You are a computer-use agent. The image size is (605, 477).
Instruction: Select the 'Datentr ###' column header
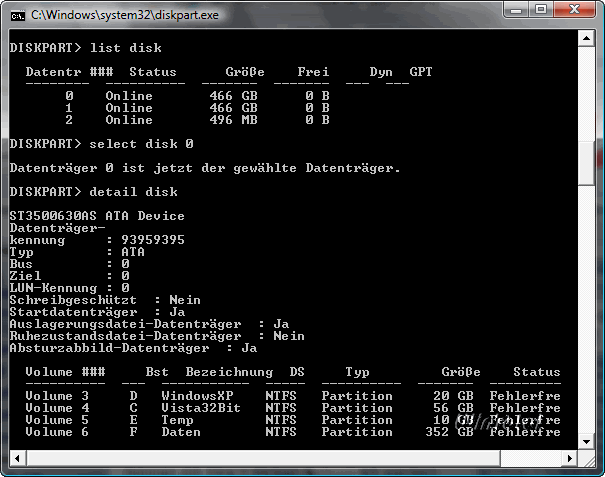tap(69, 72)
